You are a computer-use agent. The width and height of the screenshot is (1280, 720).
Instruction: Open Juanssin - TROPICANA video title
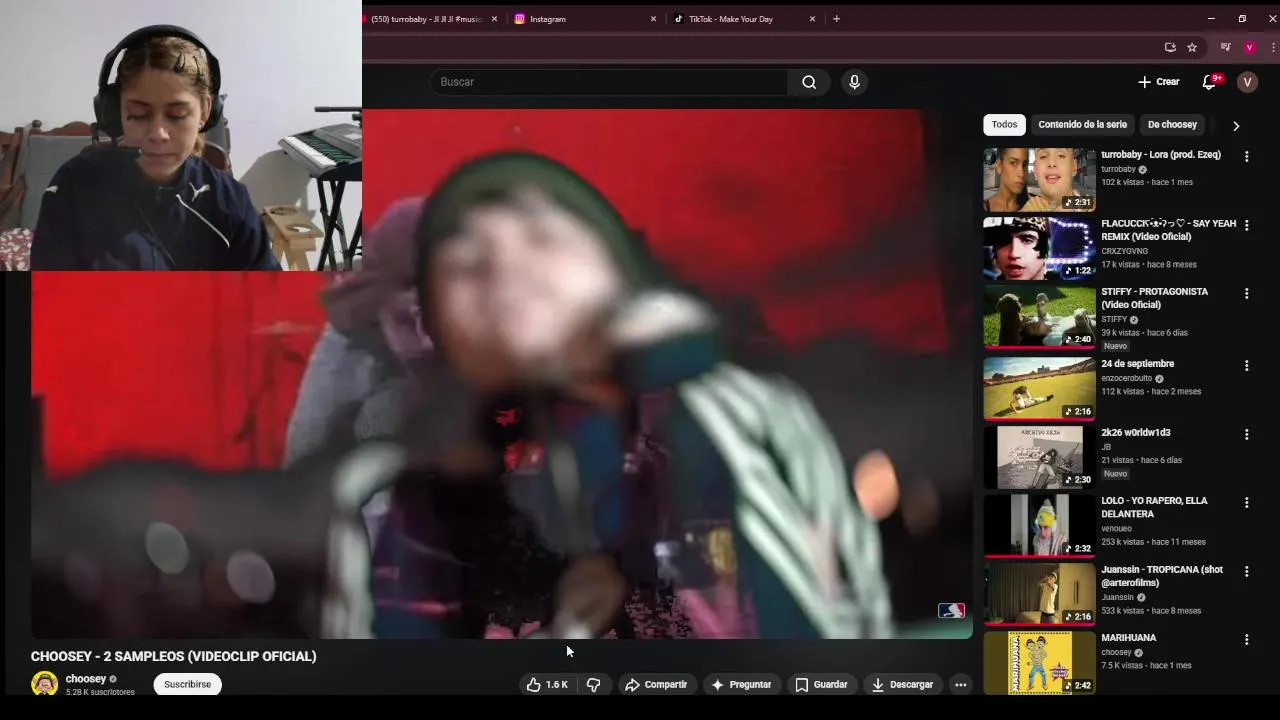(1162, 576)
